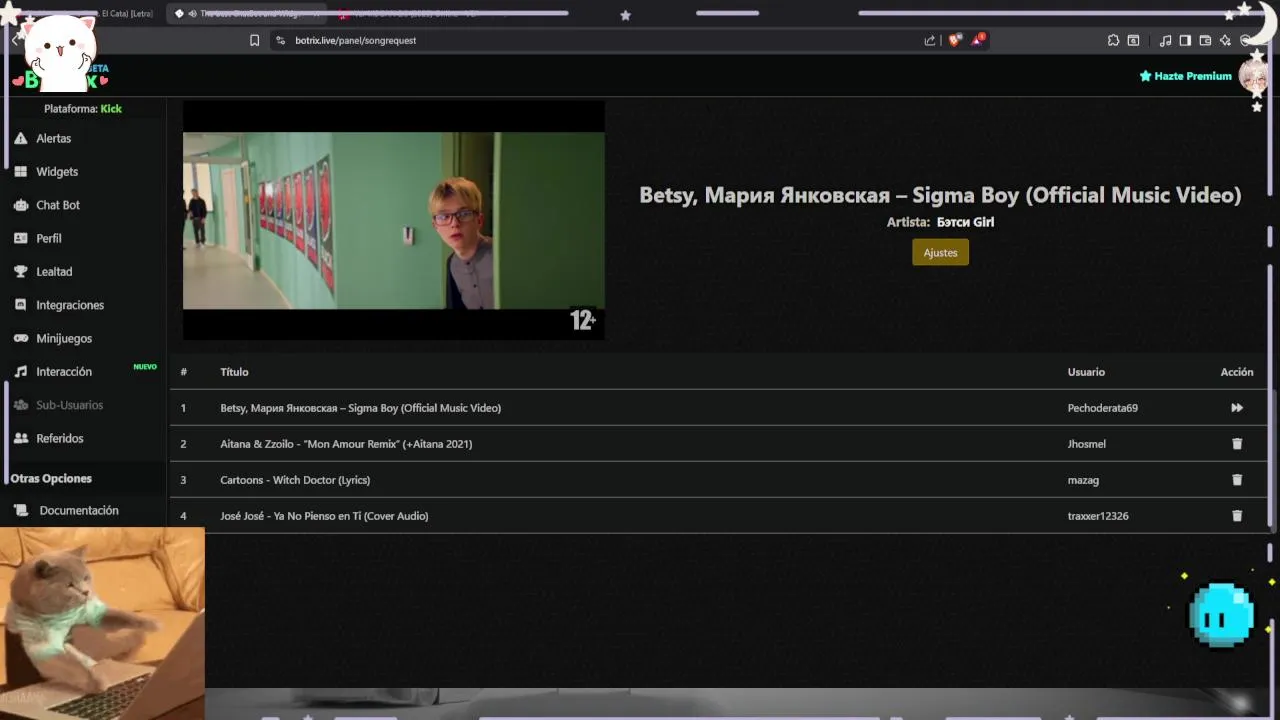Click the Kick platform label

[x=111, y=109]
